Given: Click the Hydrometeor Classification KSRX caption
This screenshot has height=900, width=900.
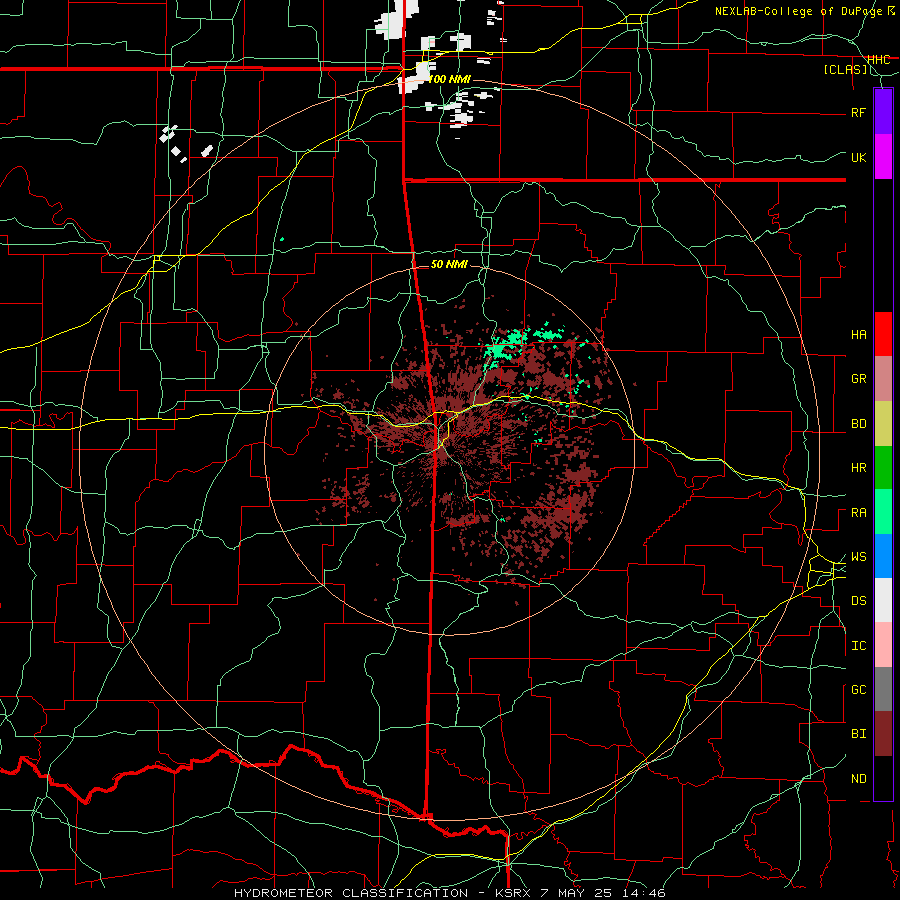Looking at the screenshot, I should point(450,893).
